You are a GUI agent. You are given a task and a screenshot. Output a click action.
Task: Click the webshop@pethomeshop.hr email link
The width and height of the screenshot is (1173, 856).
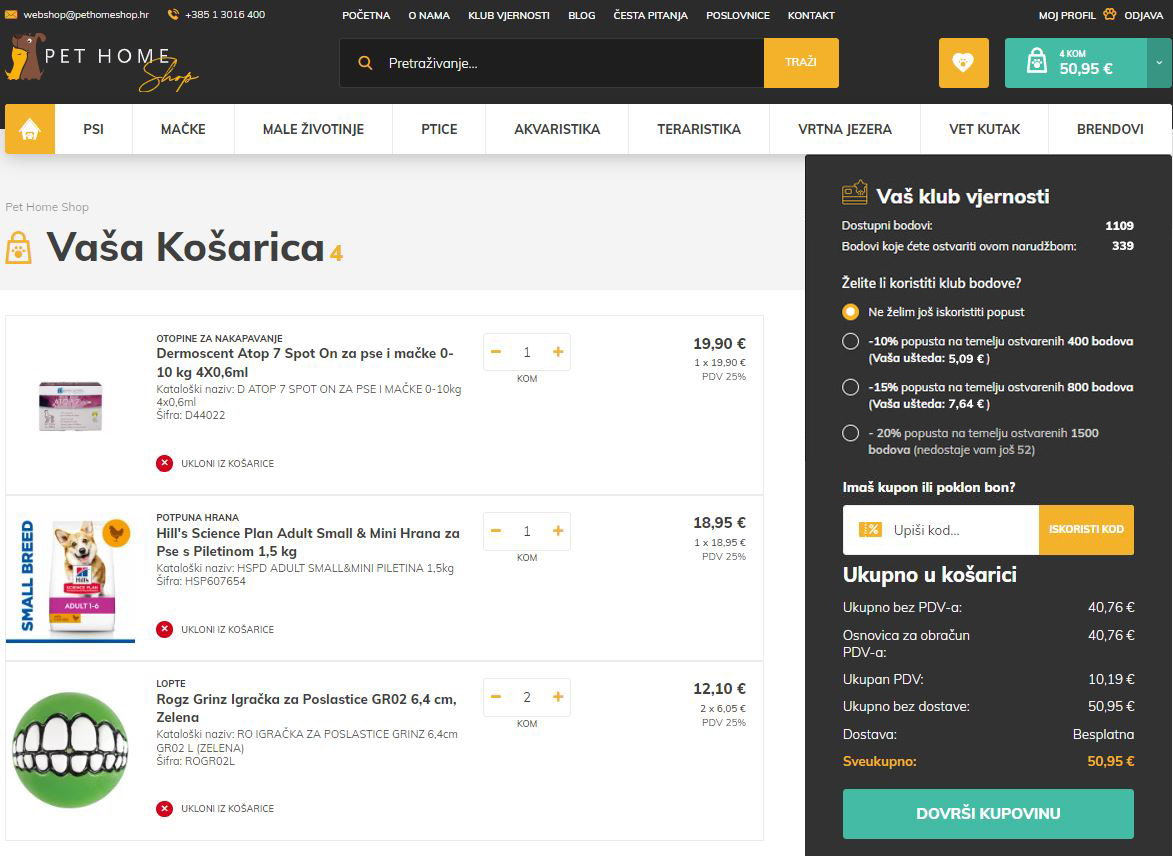[x=86, y=14]
